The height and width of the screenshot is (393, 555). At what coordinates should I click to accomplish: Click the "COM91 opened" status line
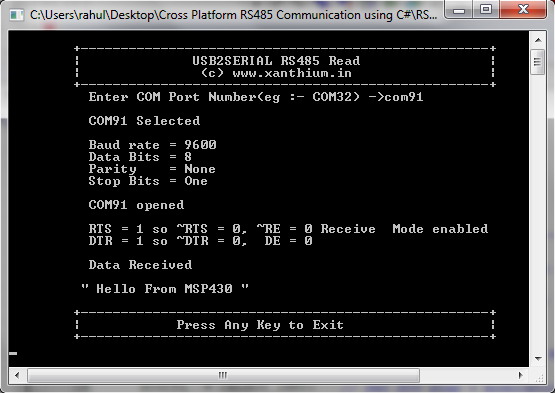click(136, 205)
